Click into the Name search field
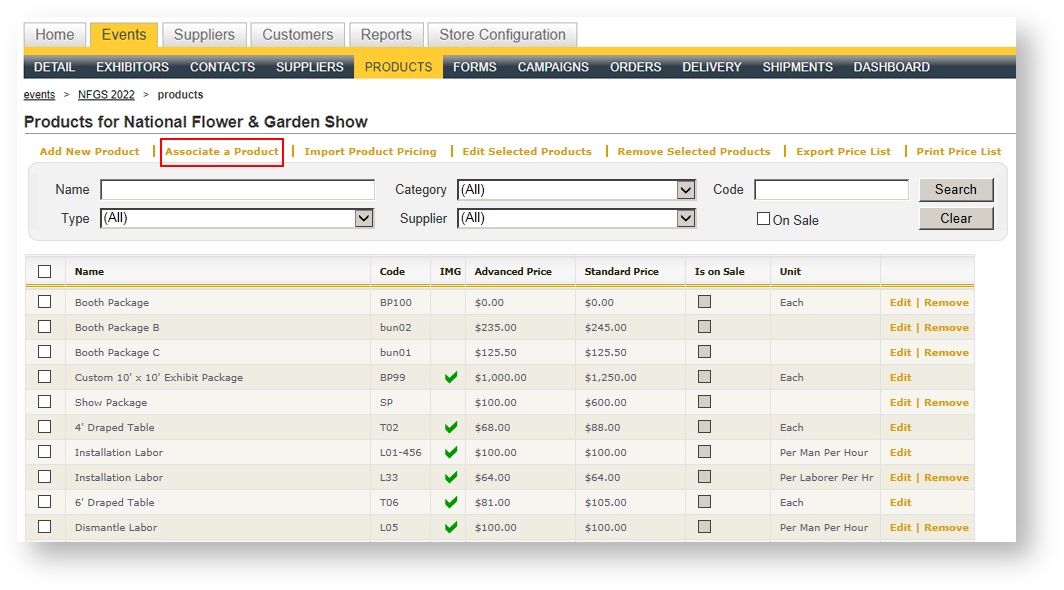This screenshot has width=1064, height=590. [x=237, y=190]
